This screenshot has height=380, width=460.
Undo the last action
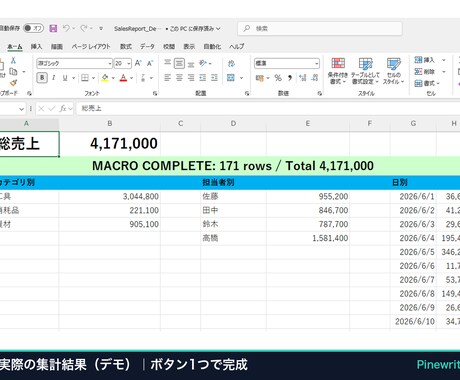(x=66, y=28)
